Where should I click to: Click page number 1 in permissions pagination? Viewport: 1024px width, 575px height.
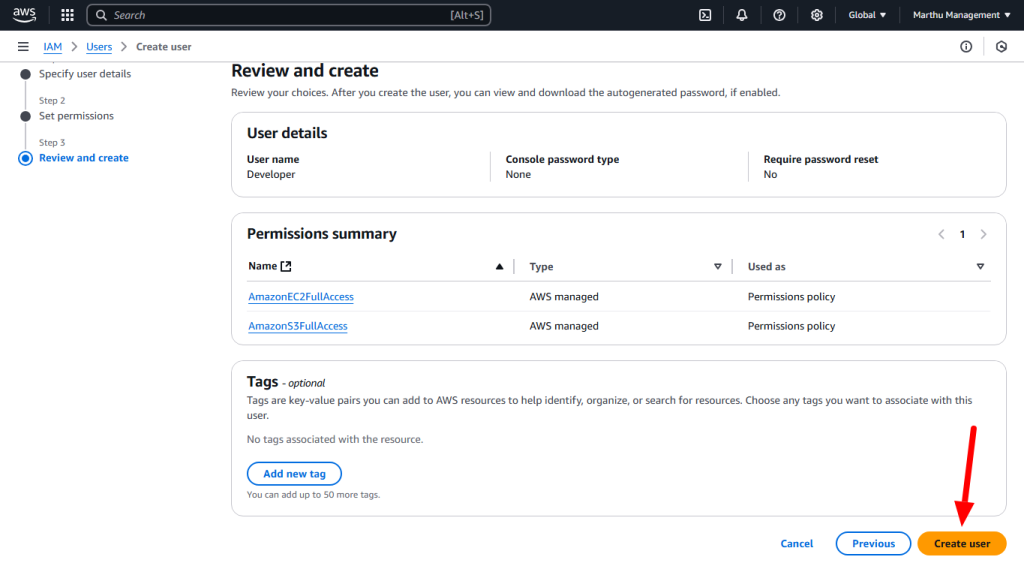coord(962,234)
